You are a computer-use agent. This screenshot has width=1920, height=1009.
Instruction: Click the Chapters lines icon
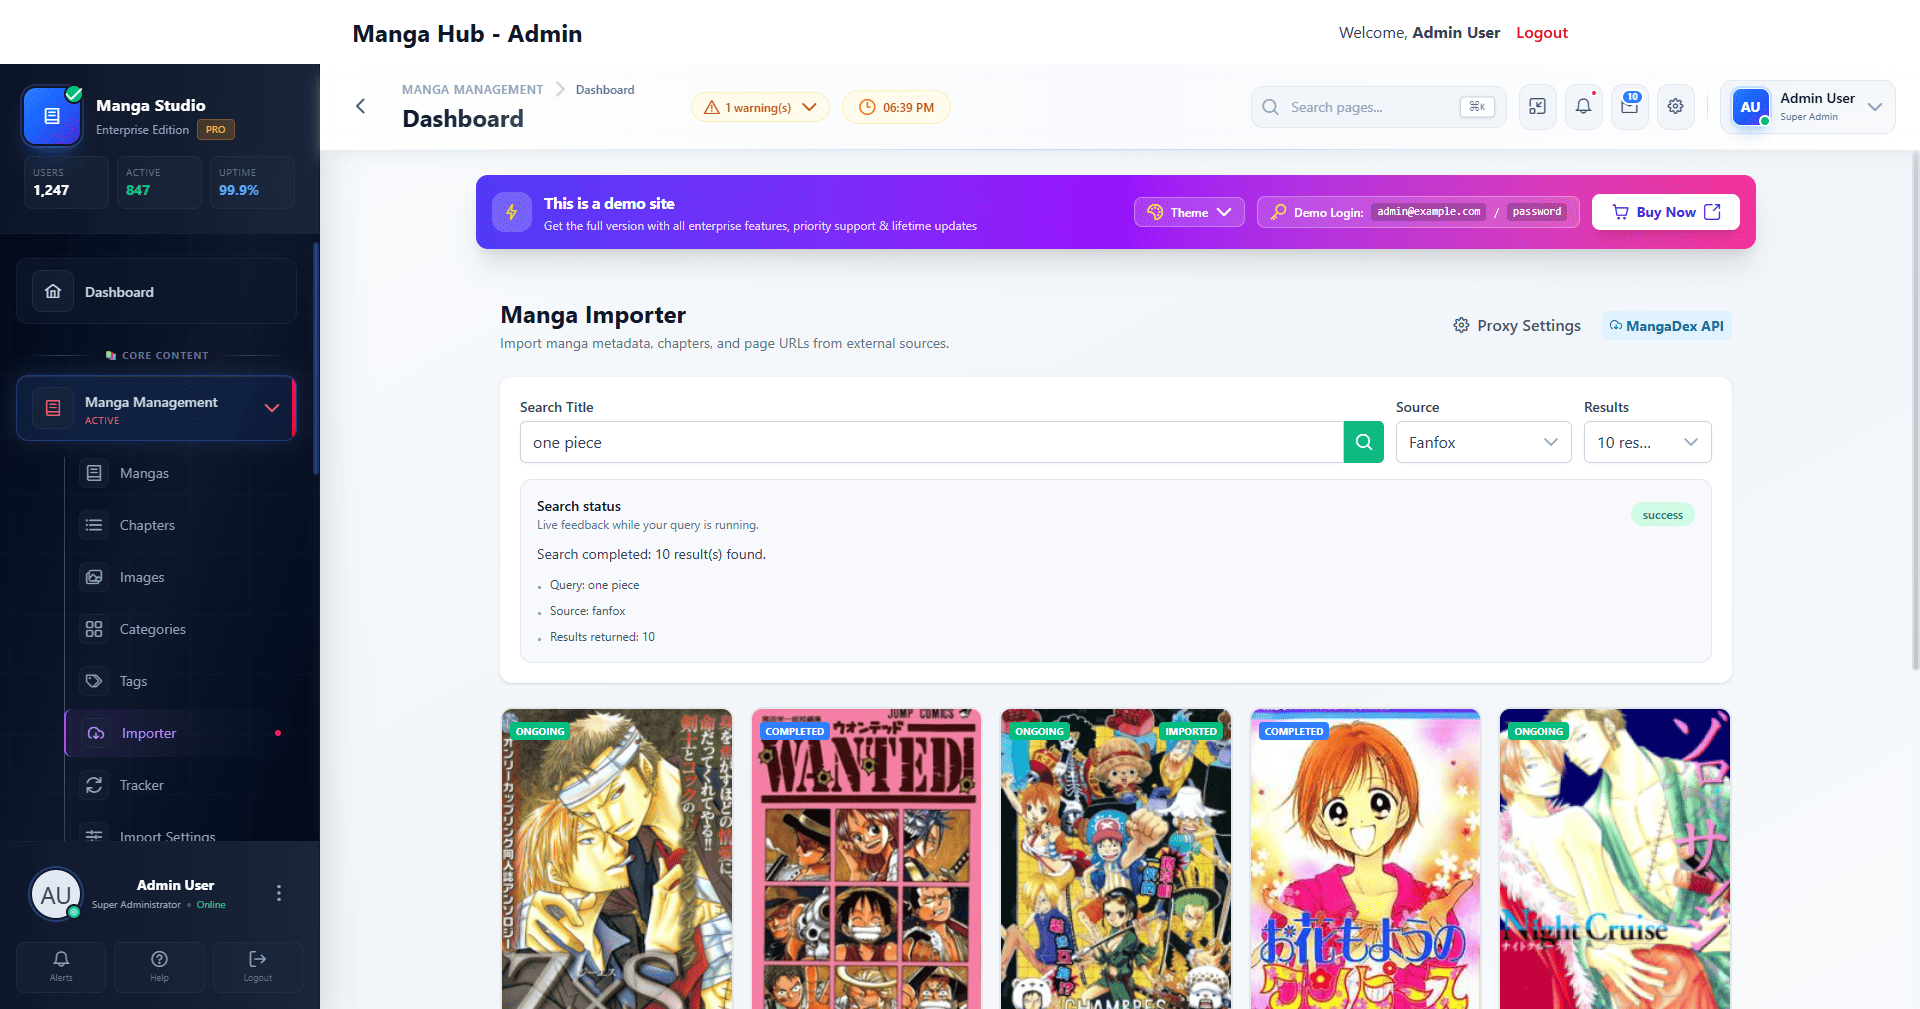tap(94, 525)
